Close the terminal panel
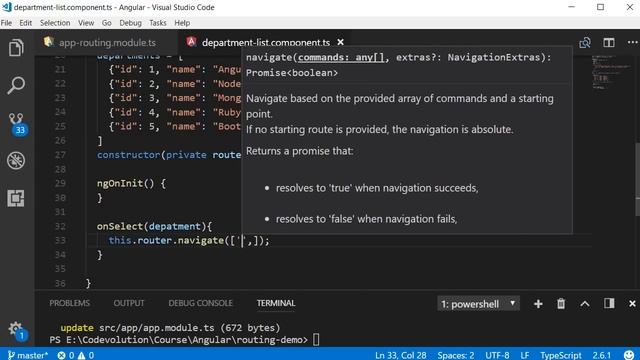This screenshot has height=360, width=640. pos(632,304)
